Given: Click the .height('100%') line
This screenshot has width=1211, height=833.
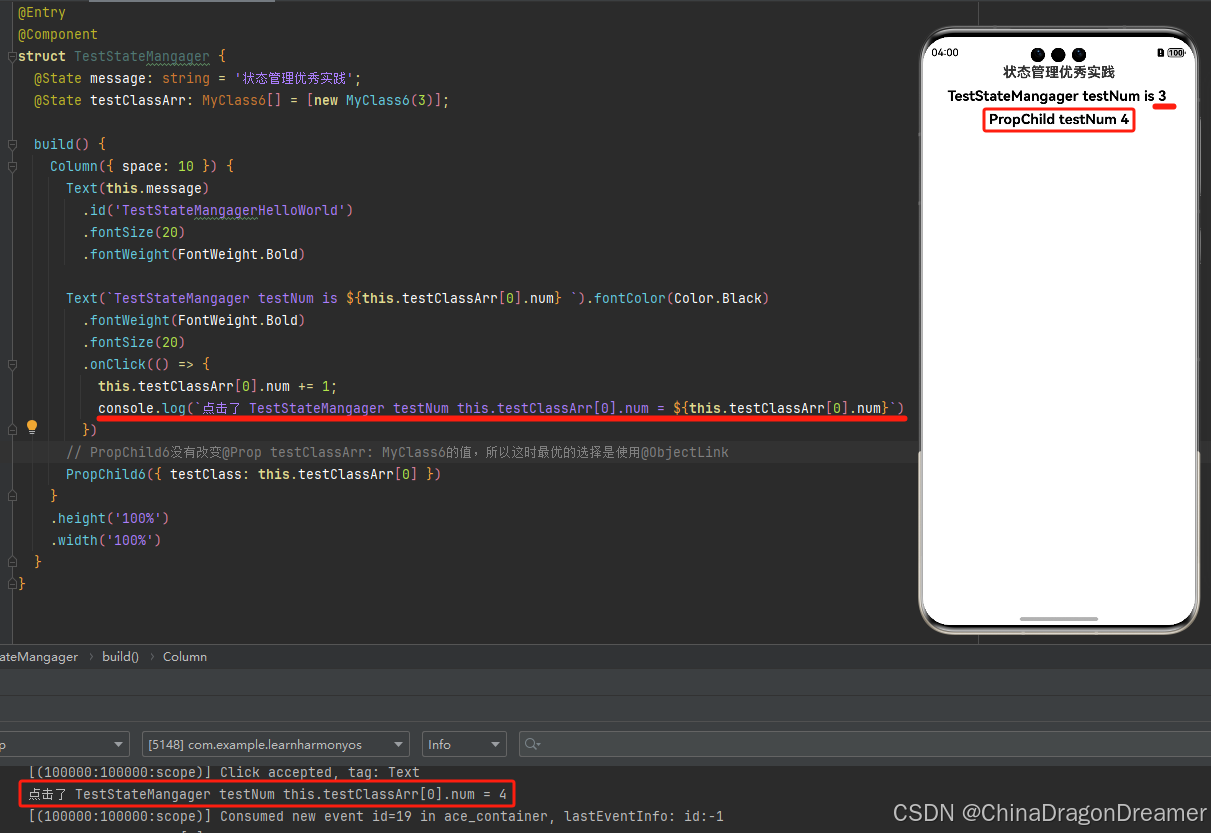Looking at the screenshot, I should point(110,518).
